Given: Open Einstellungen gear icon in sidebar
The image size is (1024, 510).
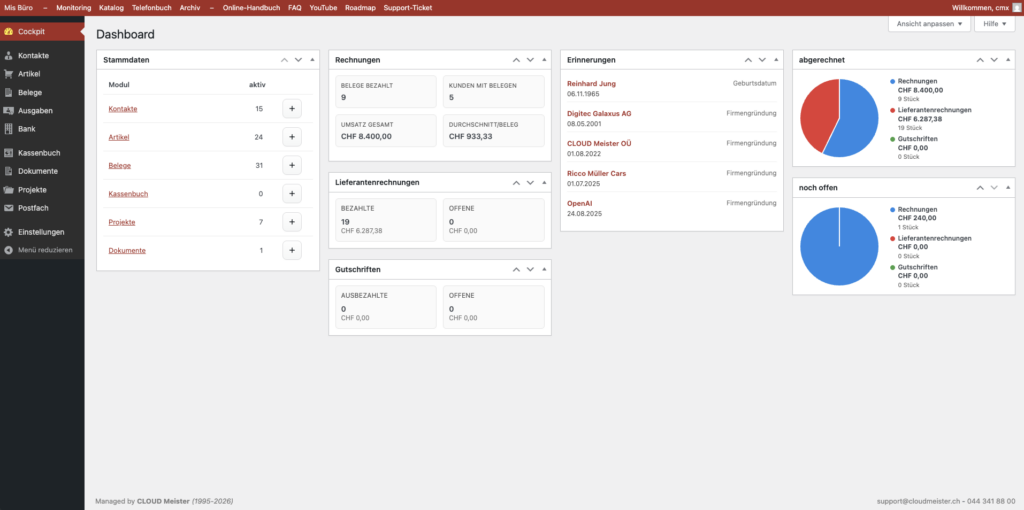Looking at the screenshot, I should pos(9,232).
